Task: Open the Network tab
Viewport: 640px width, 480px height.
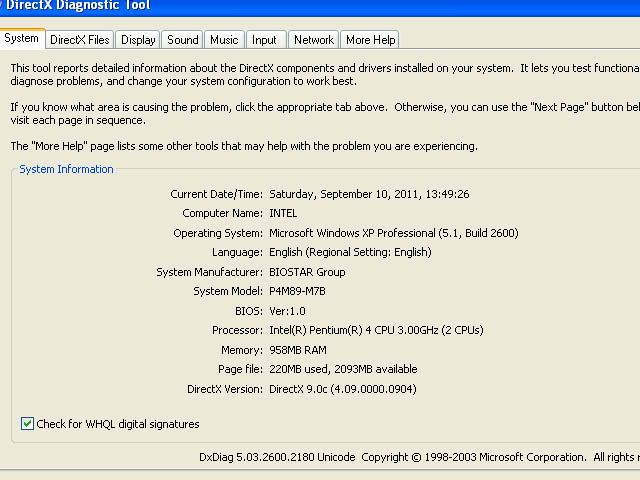Action: pyautogui.click(x=313, y=40)
